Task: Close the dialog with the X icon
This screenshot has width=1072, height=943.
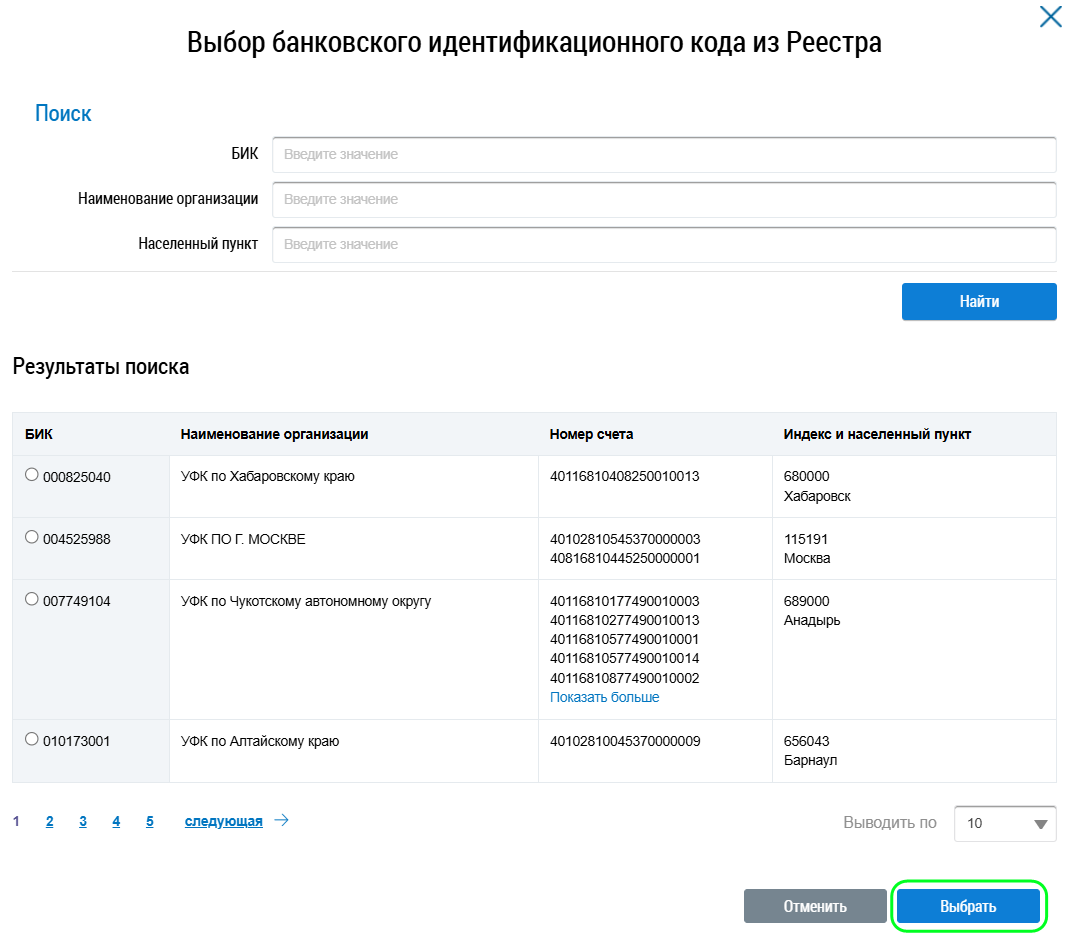Action: click(x=1050, y=17)
